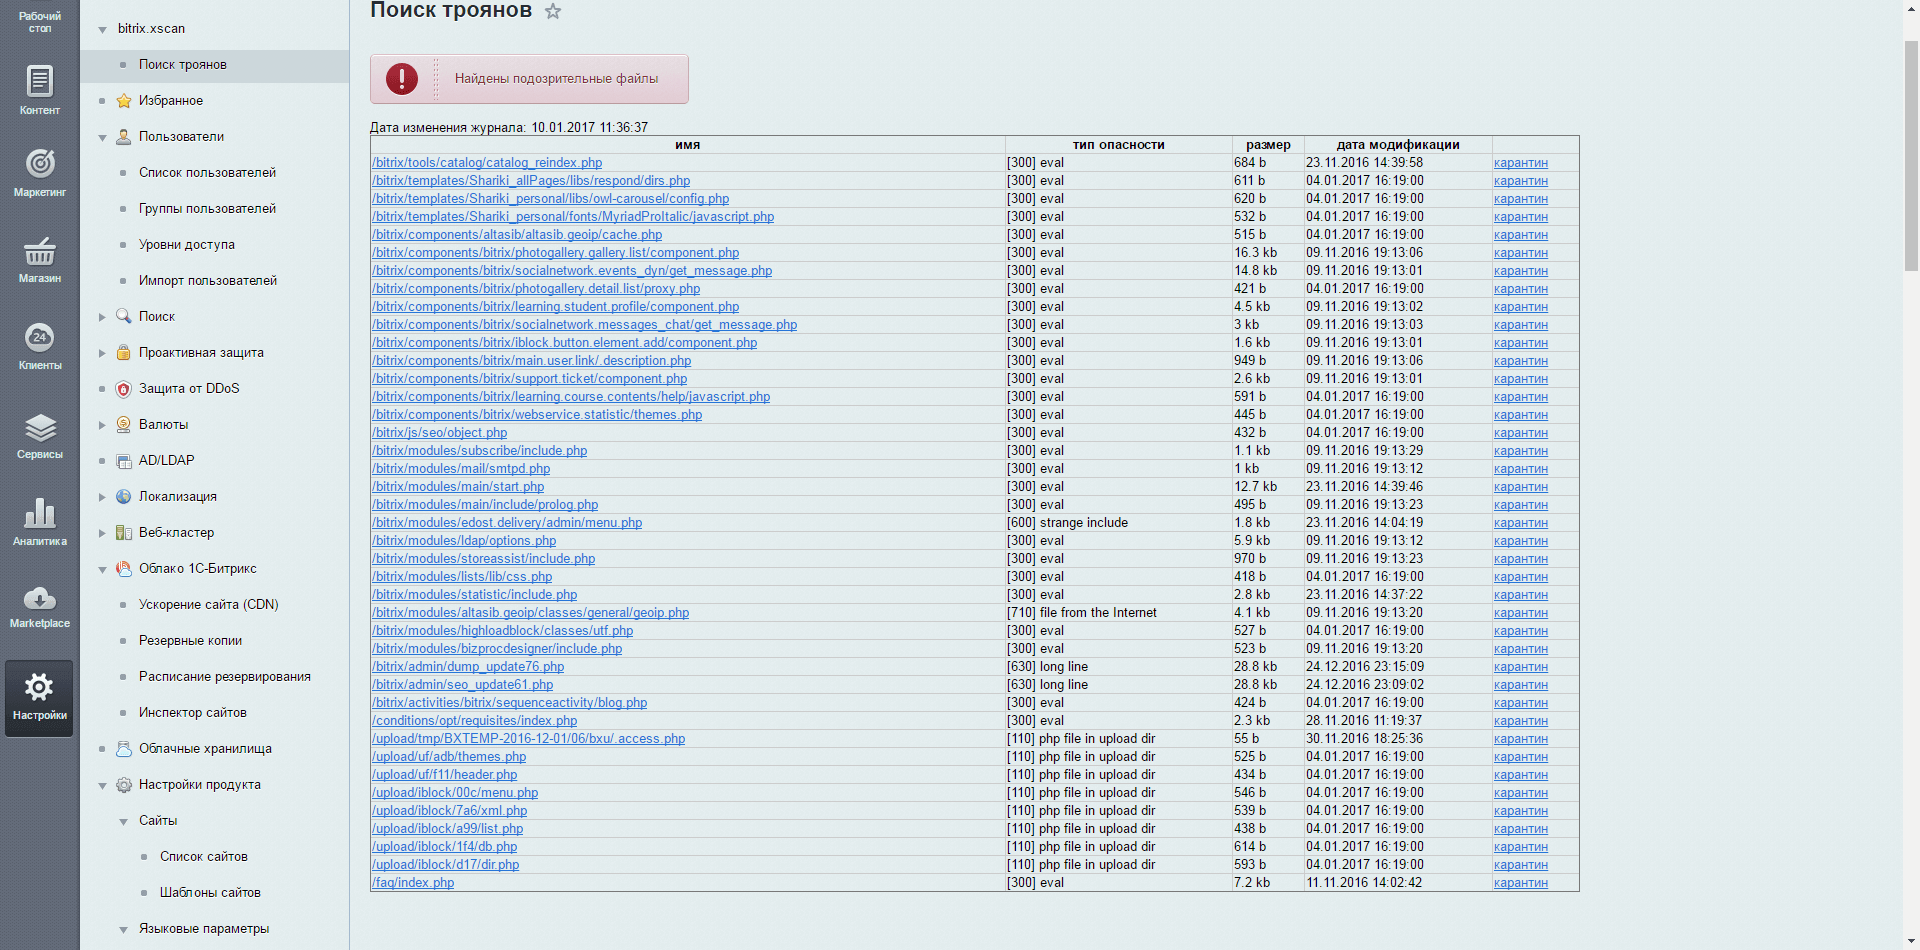Quarantine the /faq/index.php file
Screen dimensions: 1920x950
pyautogui.click(x=1520, y=883)
